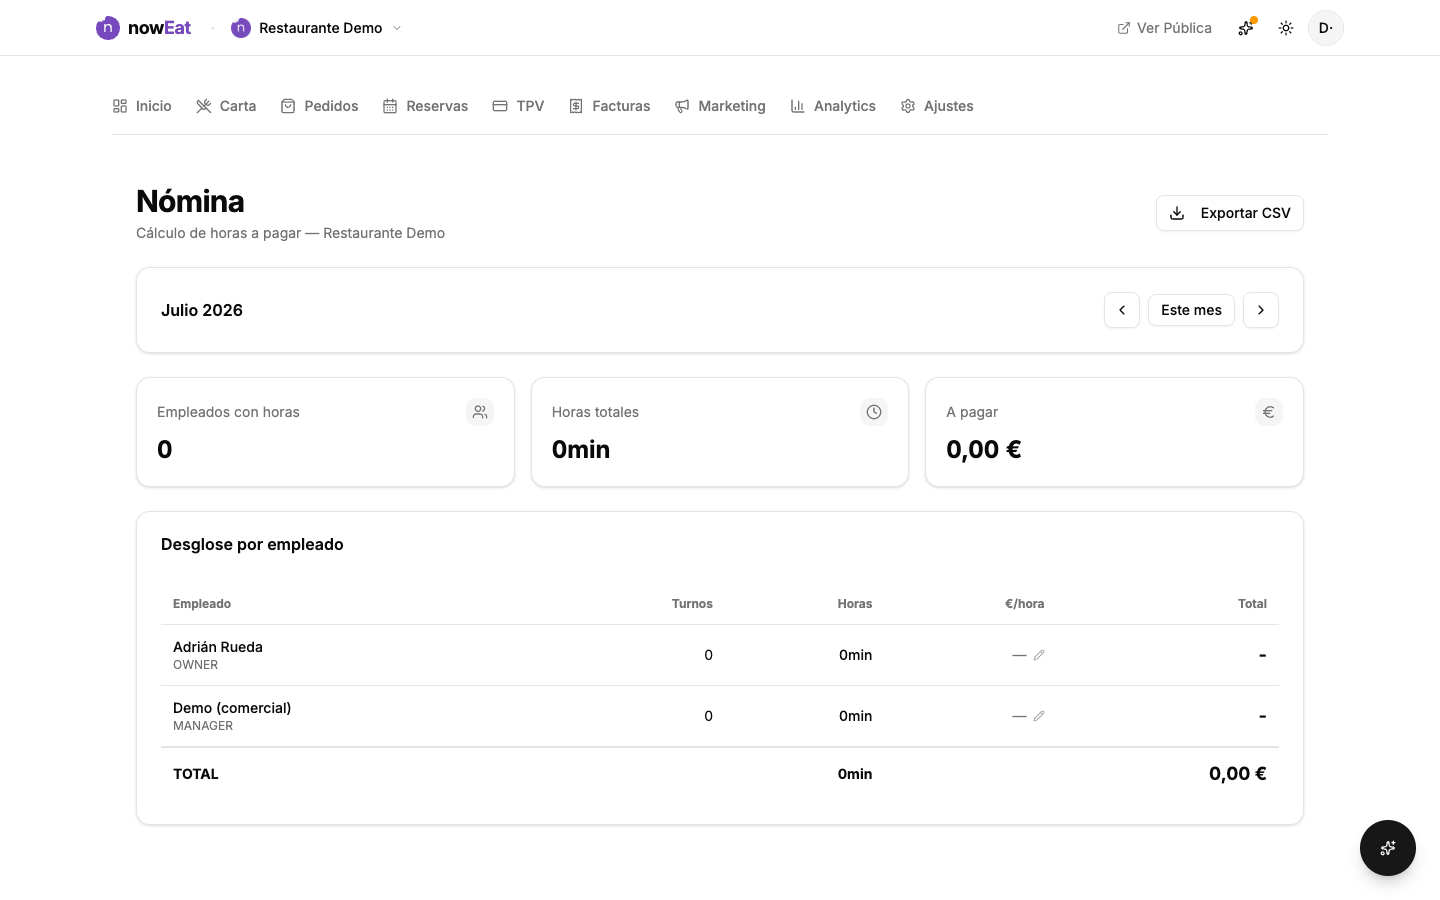Click the 0,00 € total in TOTAL row
This screenshot has width=1440, height=900.
[1238, 774]
